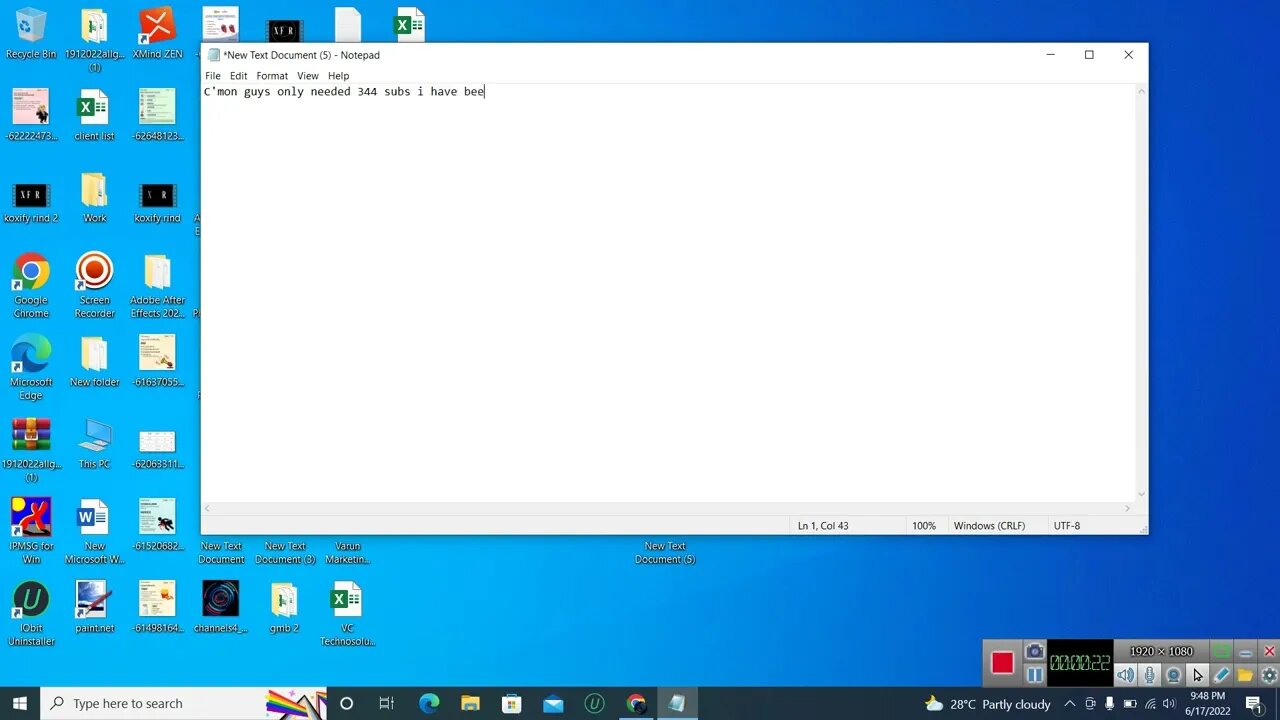Select the 'VC Technosolu...' Excel file icon

[x=347, y=613]
